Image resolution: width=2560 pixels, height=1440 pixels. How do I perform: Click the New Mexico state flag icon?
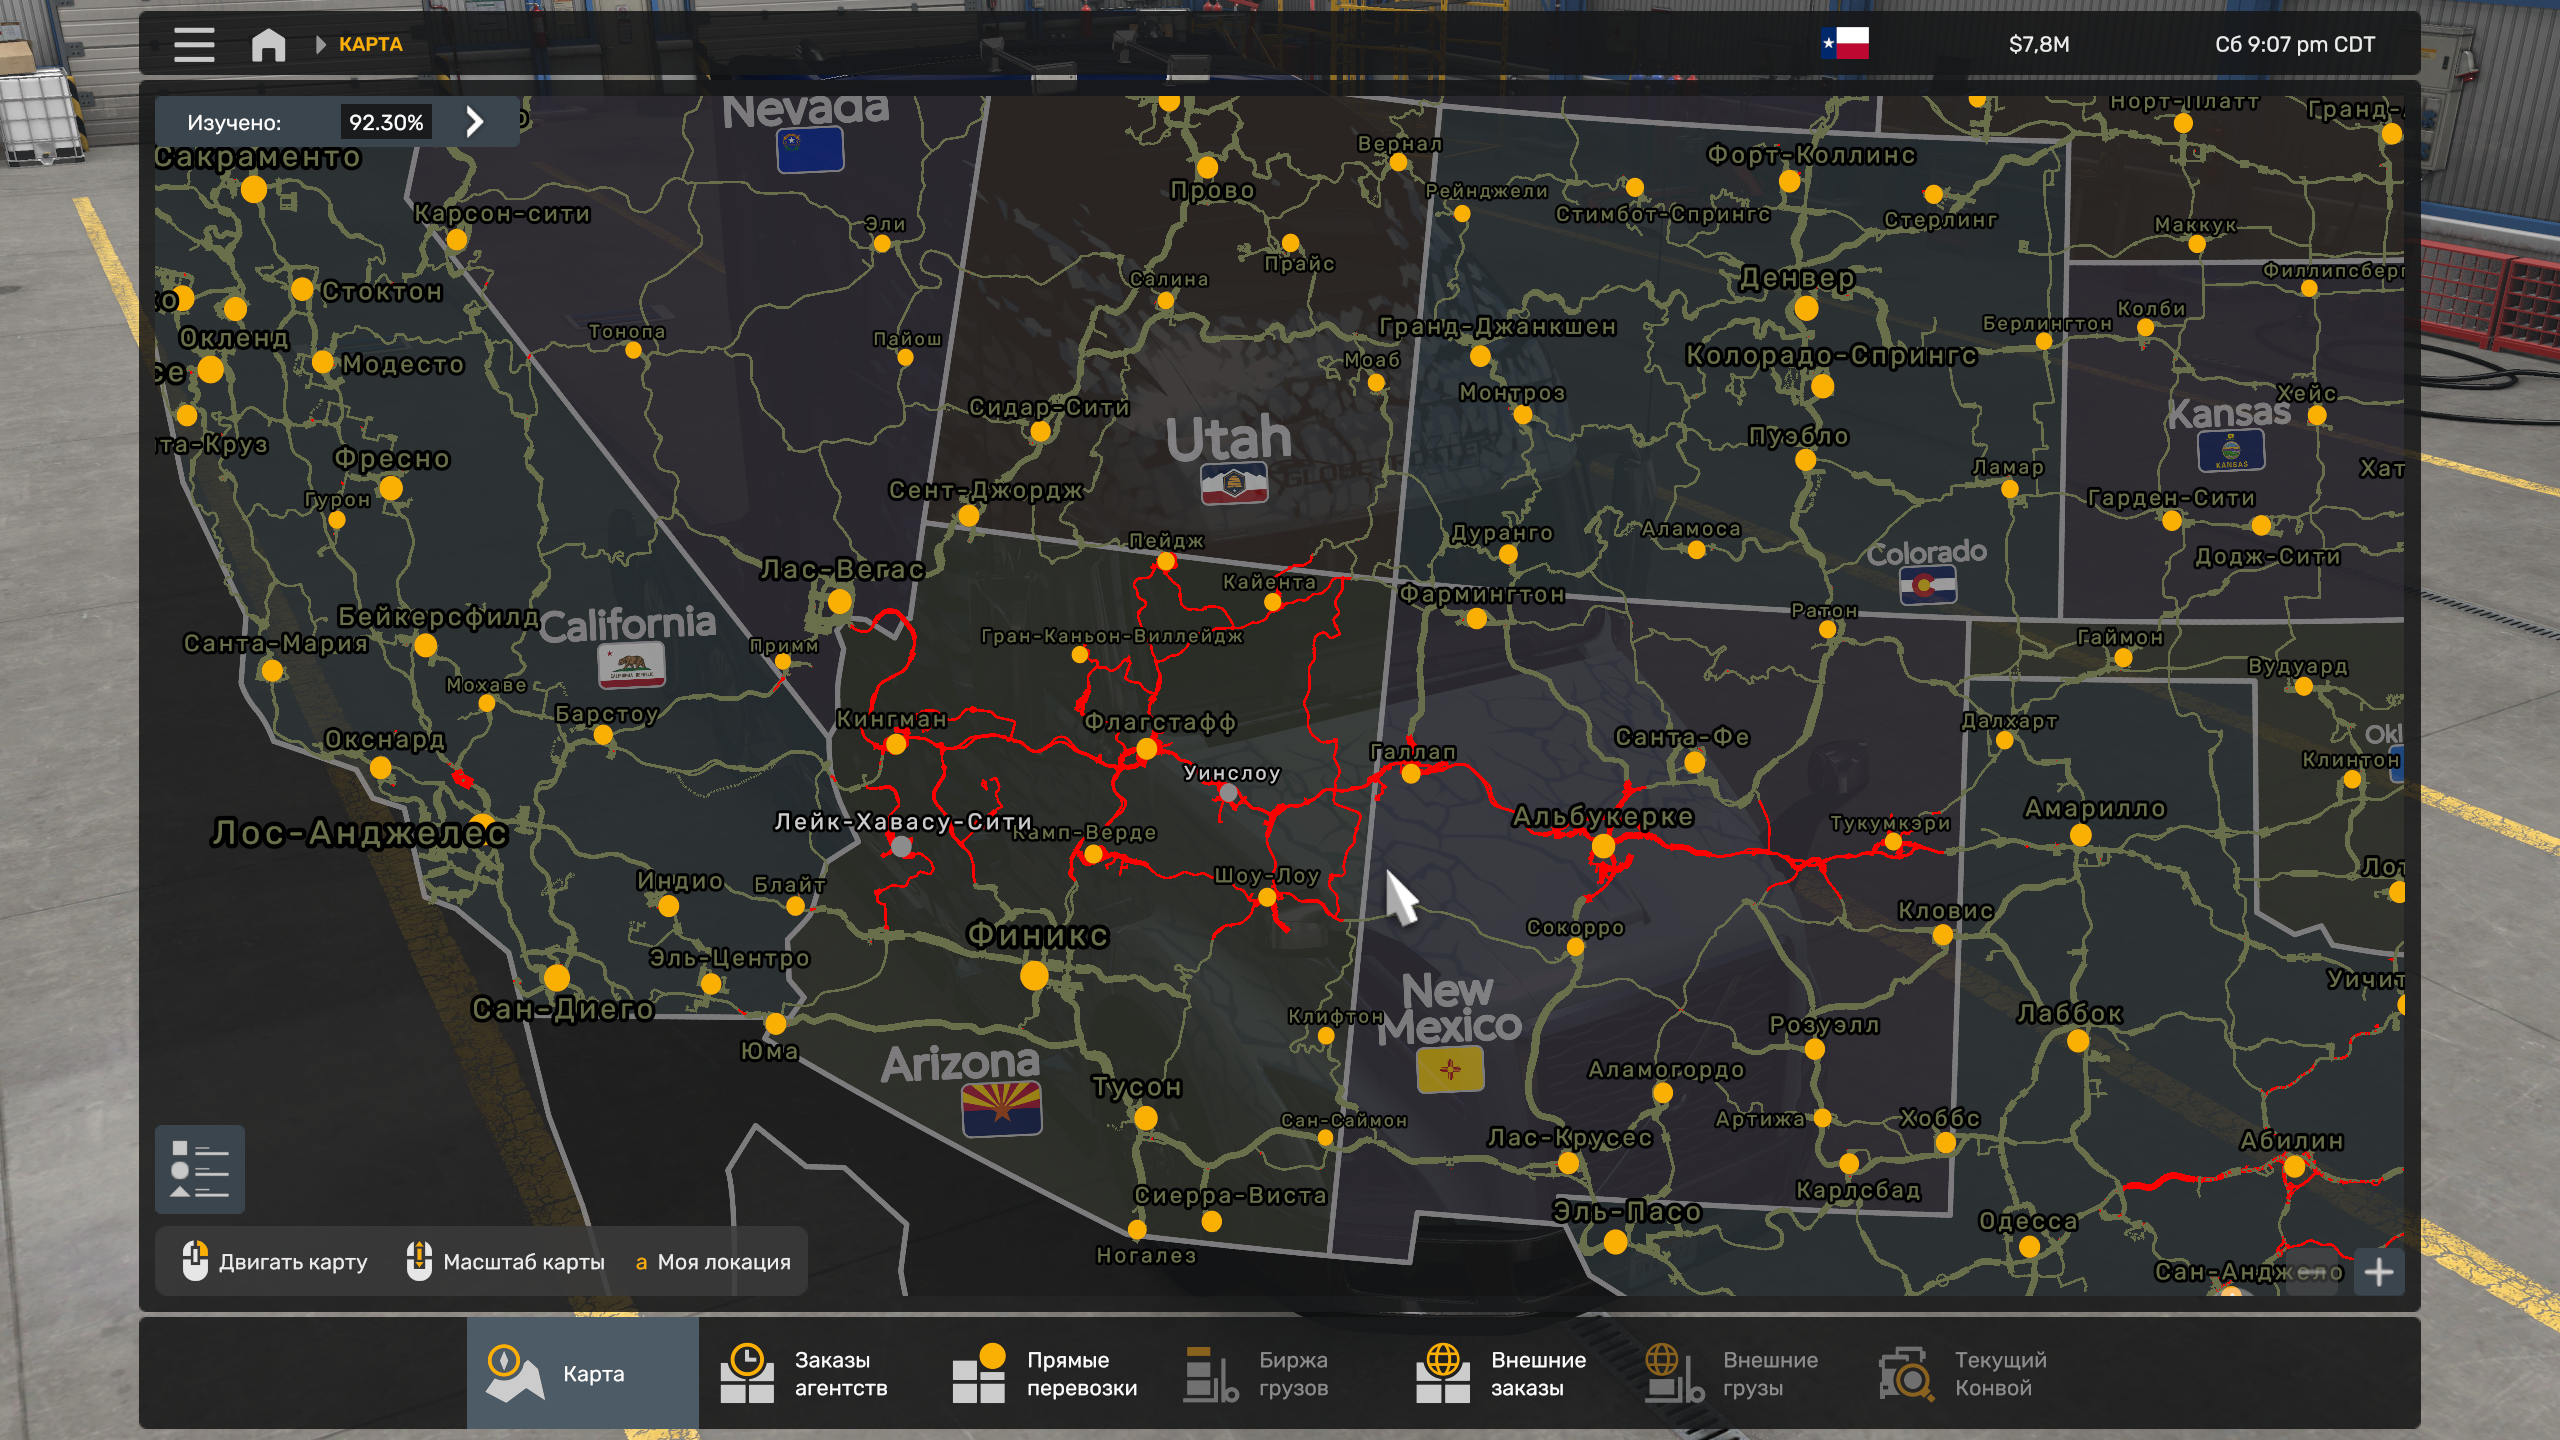point(1450,1070)
